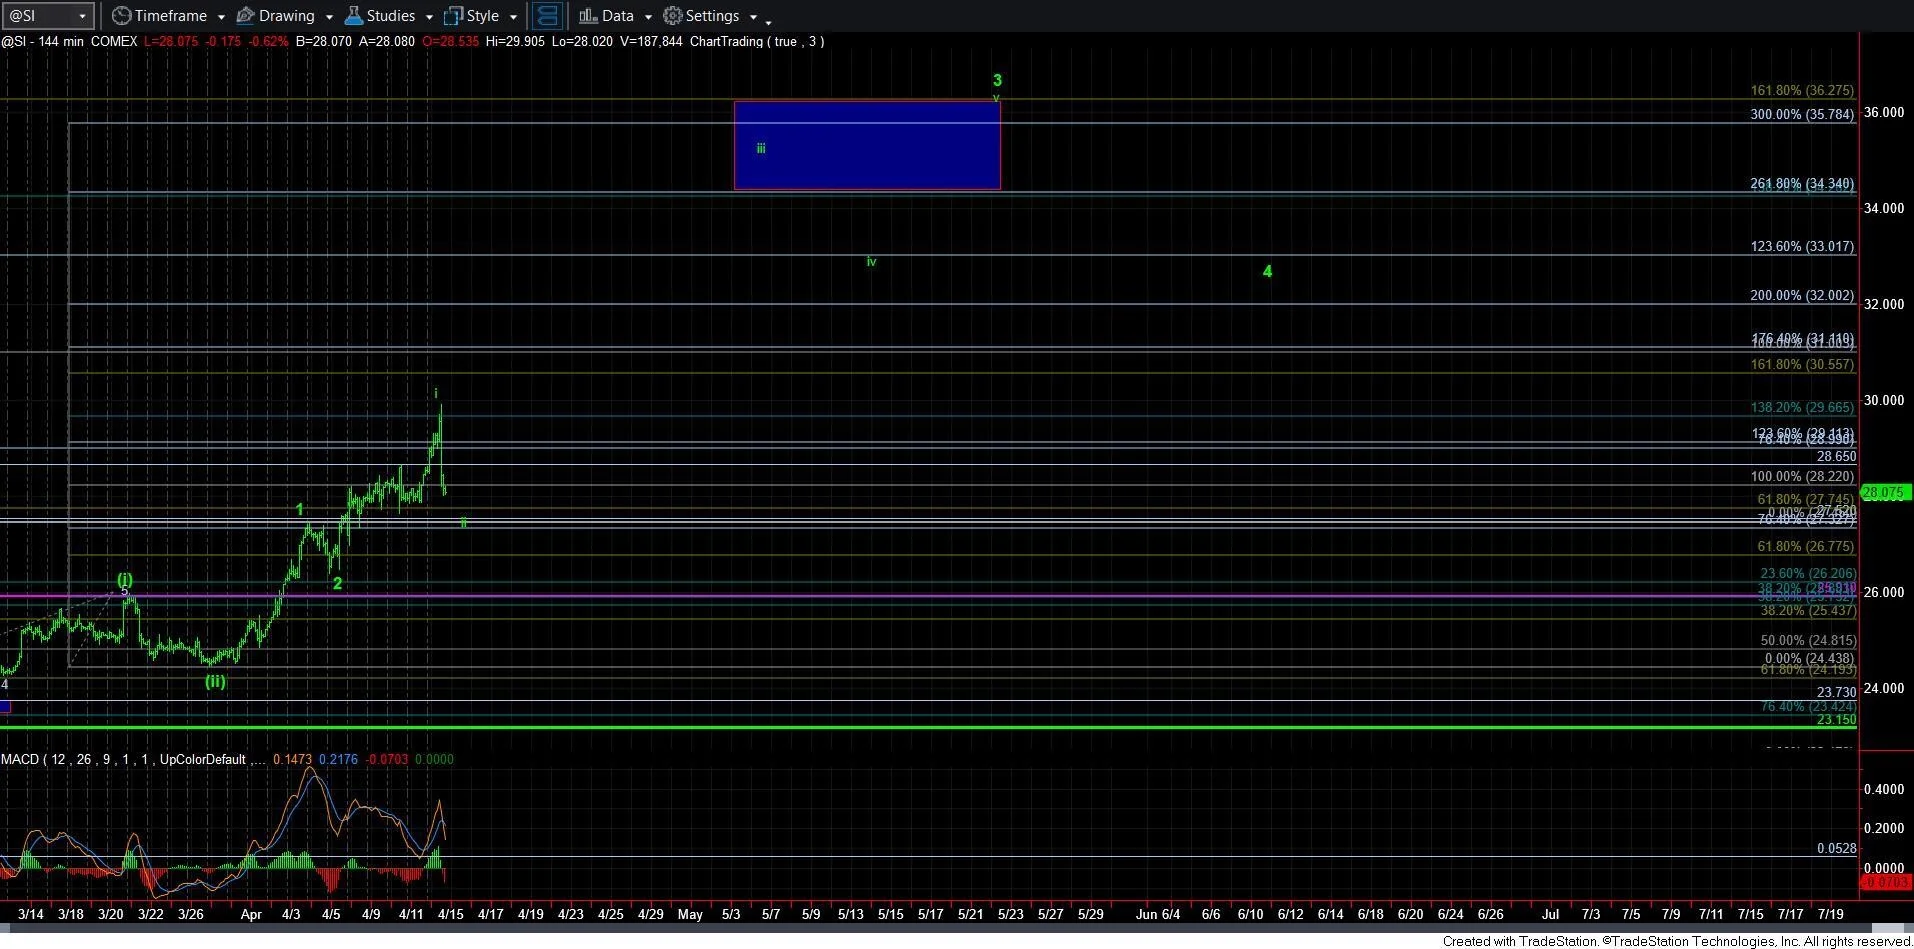The image size is (1914, 949).
Task: Click the green 23.150 horizontal line label
Action: point(1837,720)
